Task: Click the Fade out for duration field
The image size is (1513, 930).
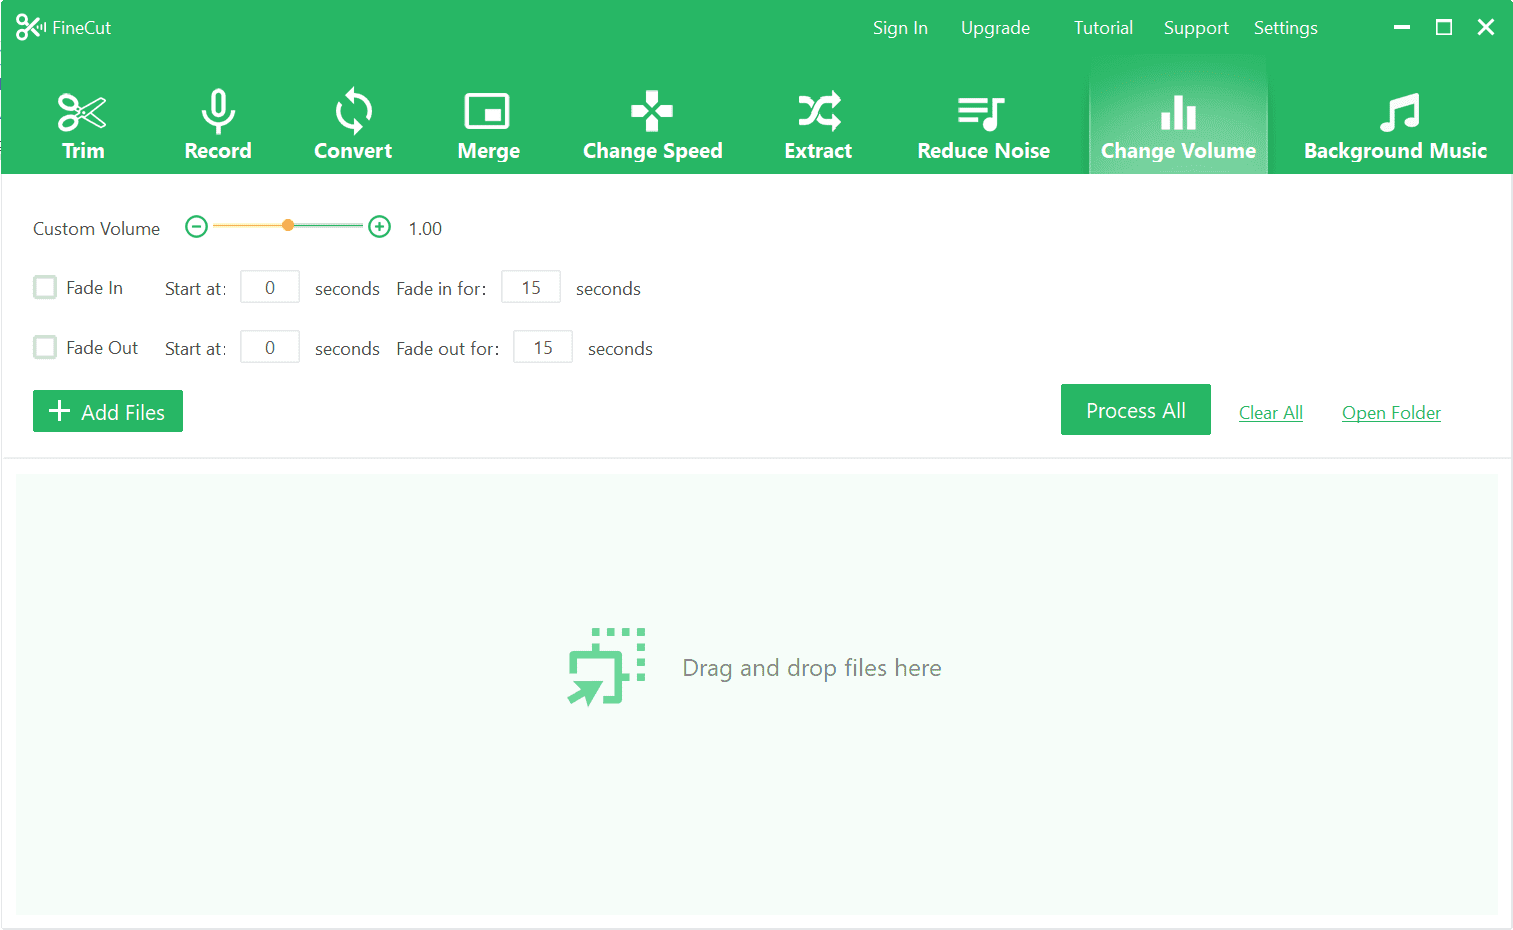Action: coord(543,348)
